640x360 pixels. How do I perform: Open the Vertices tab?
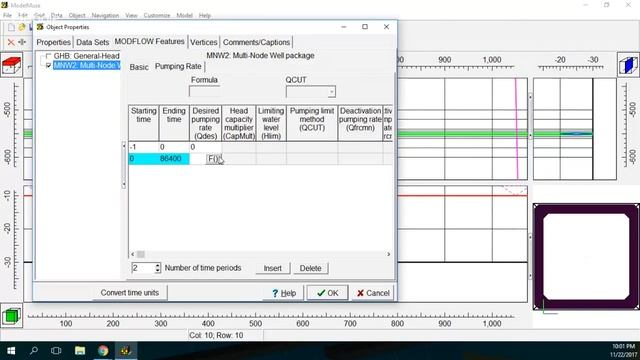pyautogui.click(x=204, y=42)
